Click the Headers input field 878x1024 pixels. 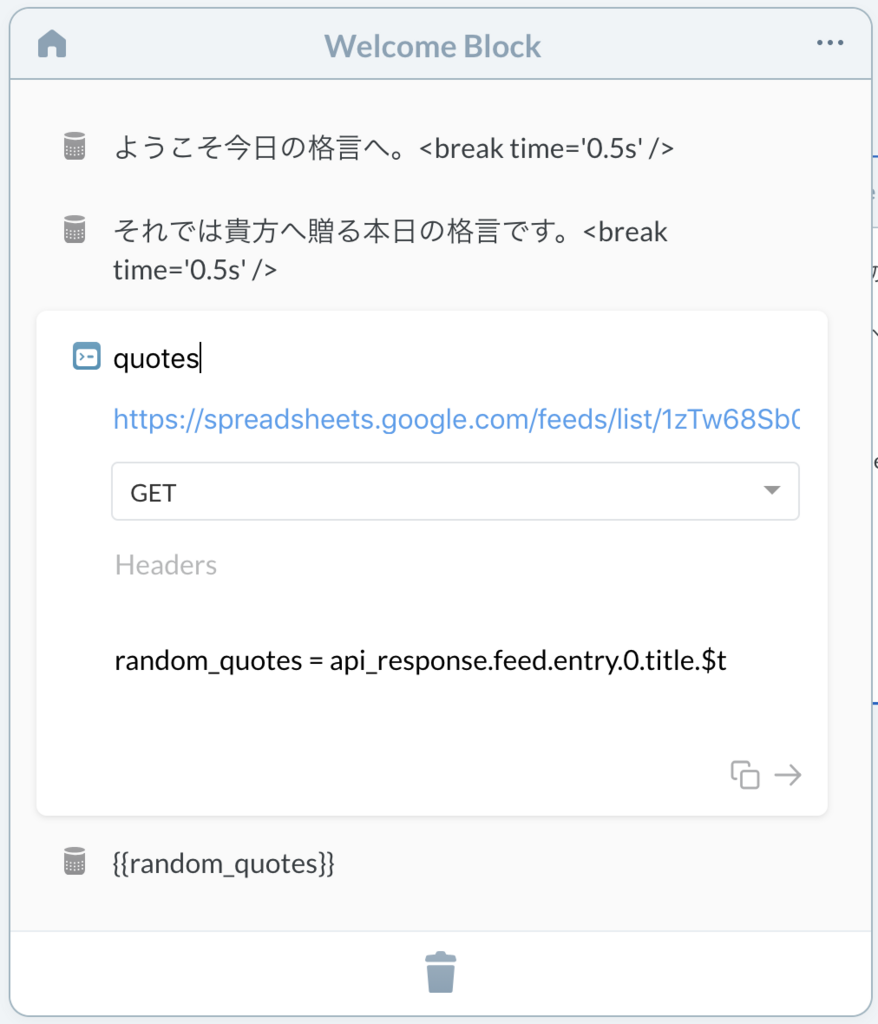[300, 564]
